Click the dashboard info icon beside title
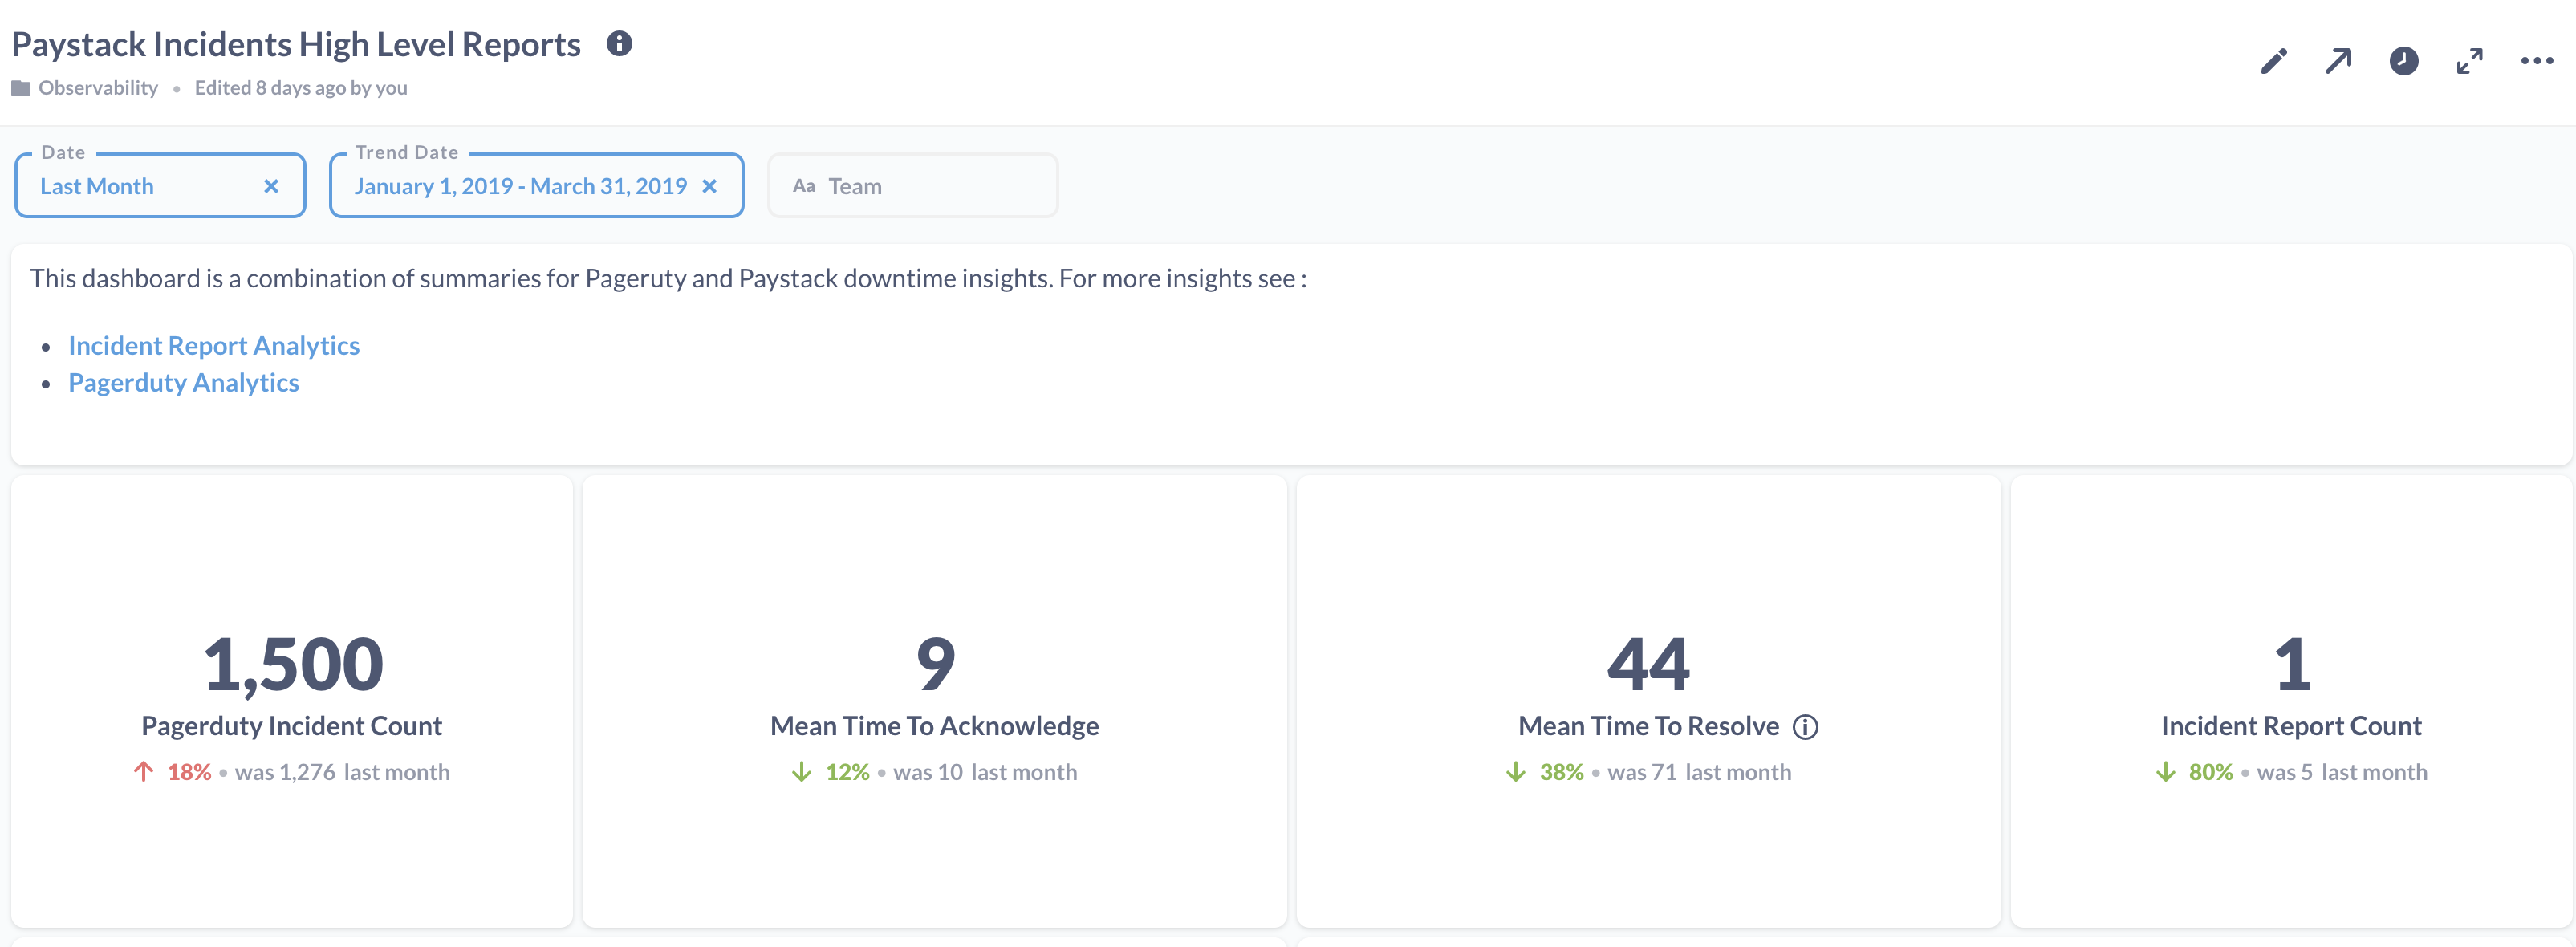2576x947 pixels. pos(619,44)
